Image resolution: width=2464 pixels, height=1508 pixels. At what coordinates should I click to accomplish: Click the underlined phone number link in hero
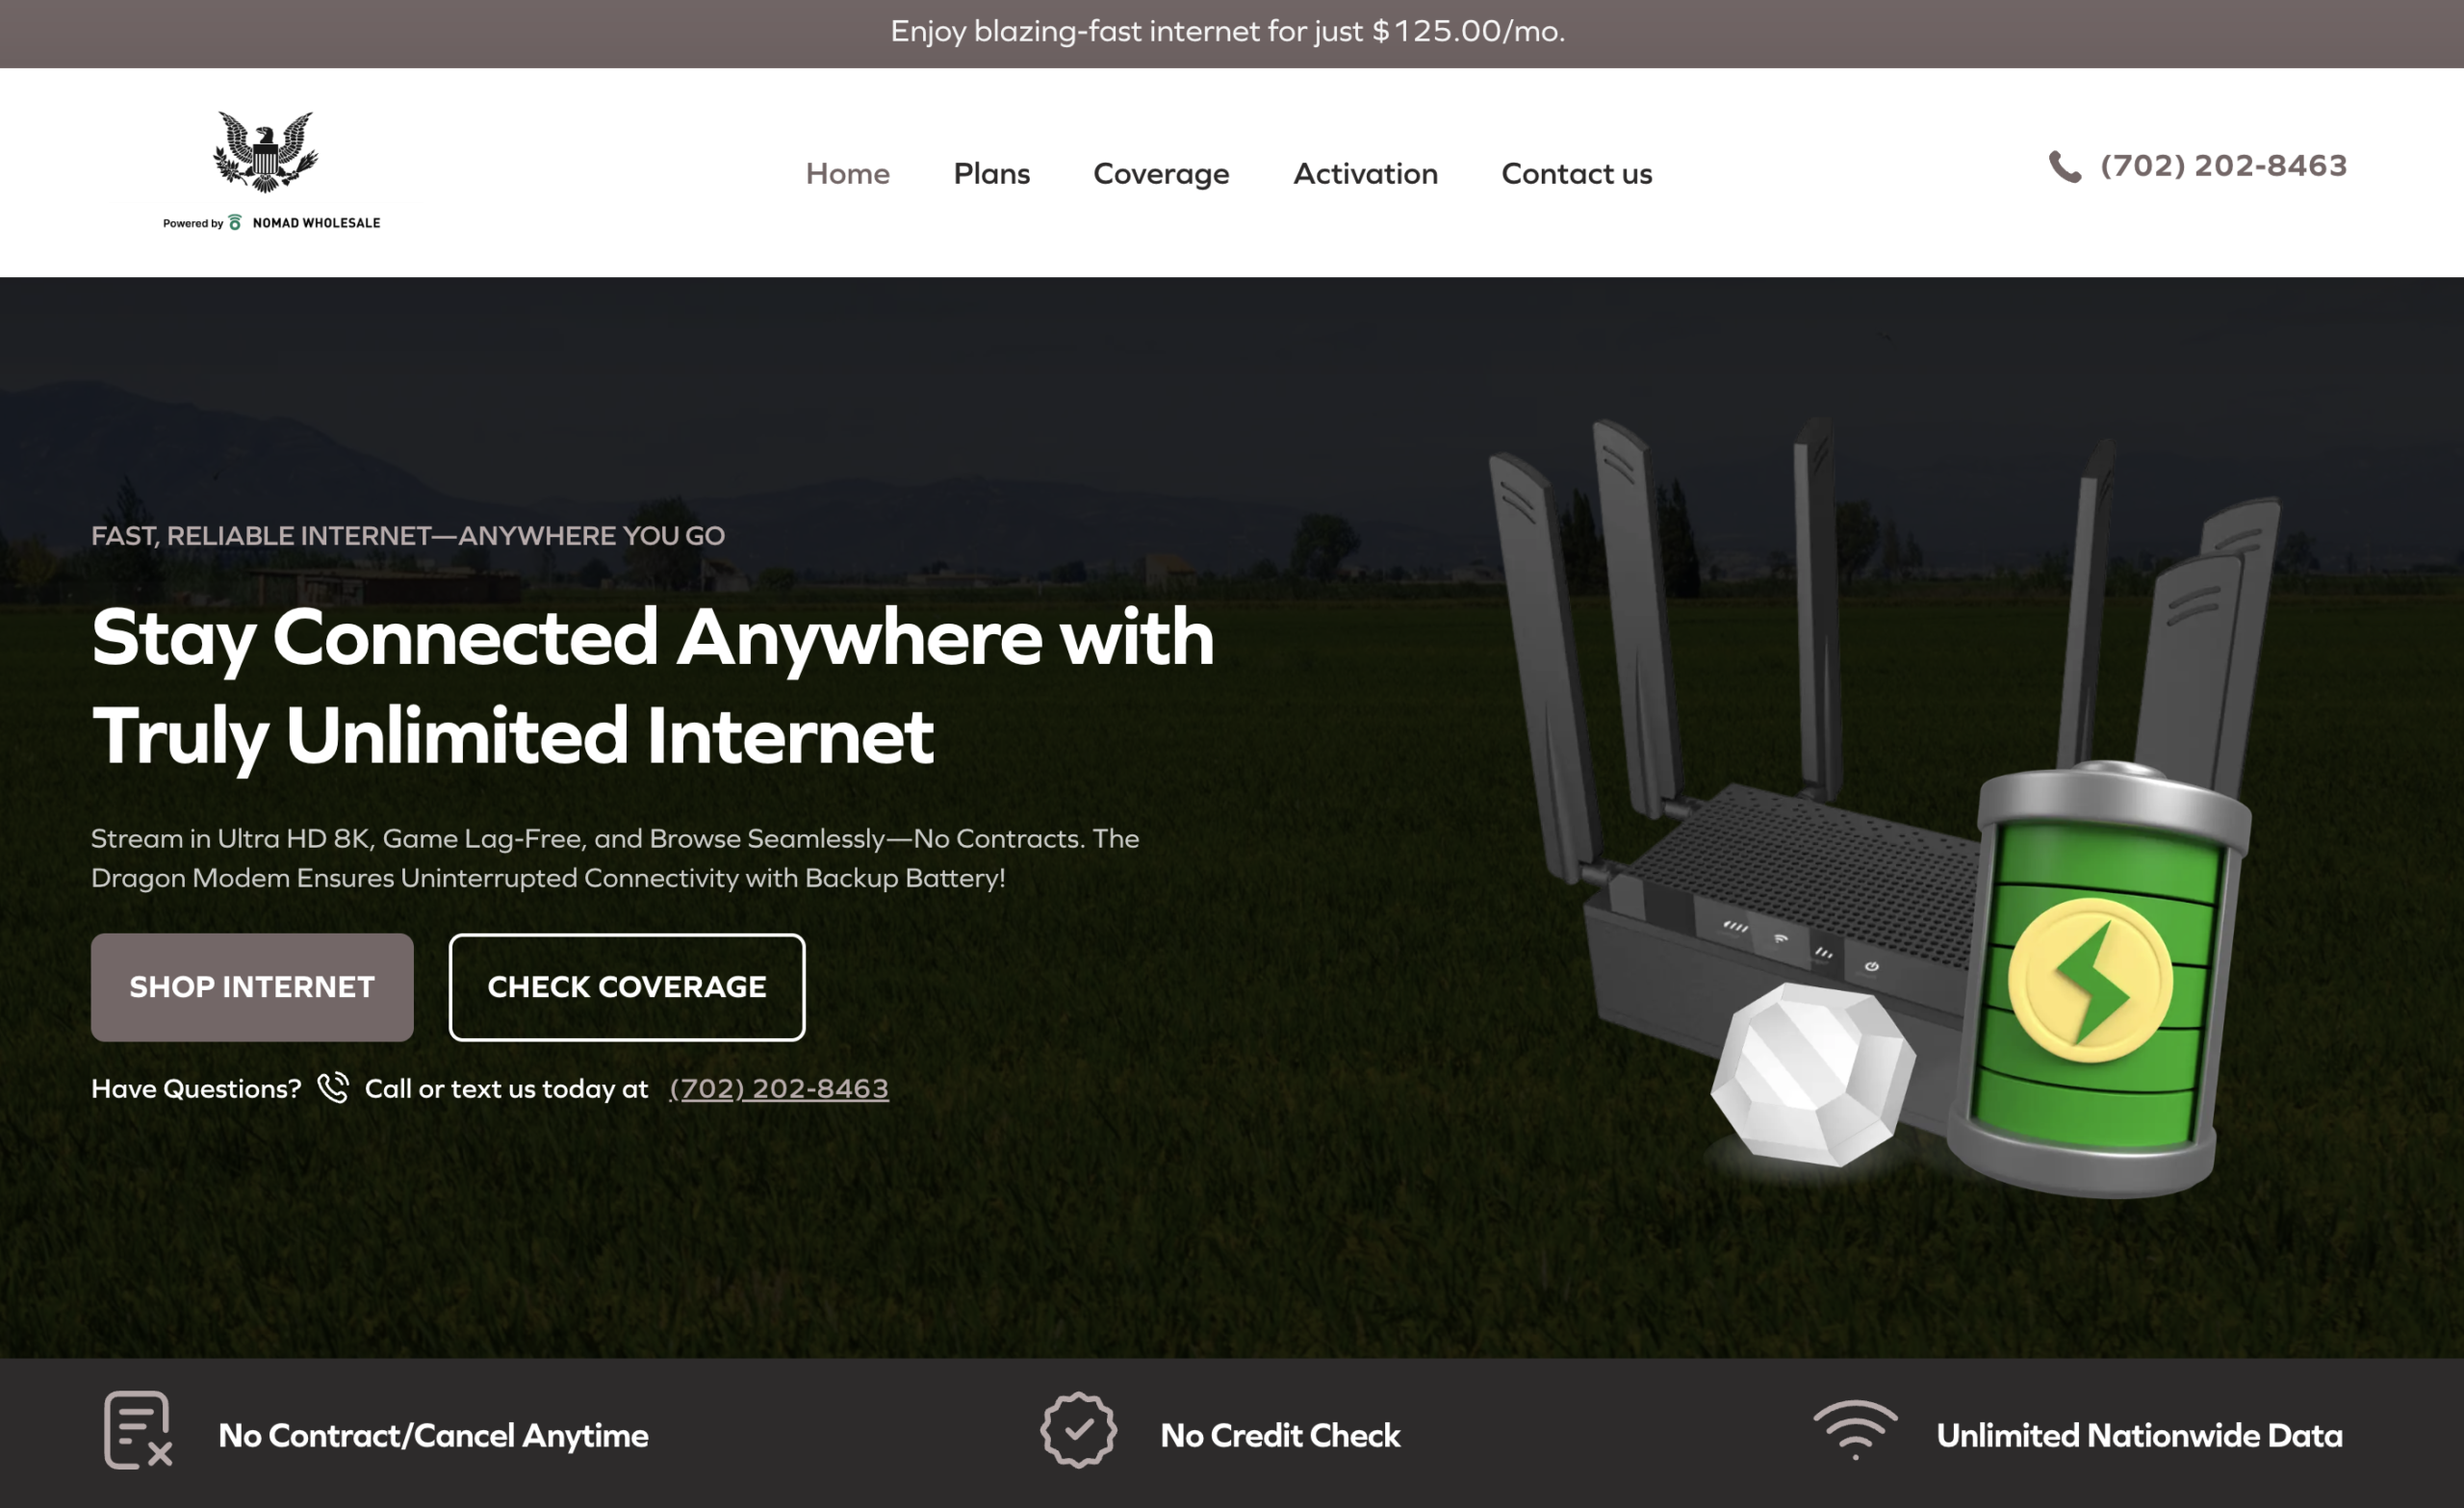coord(779,1088)
